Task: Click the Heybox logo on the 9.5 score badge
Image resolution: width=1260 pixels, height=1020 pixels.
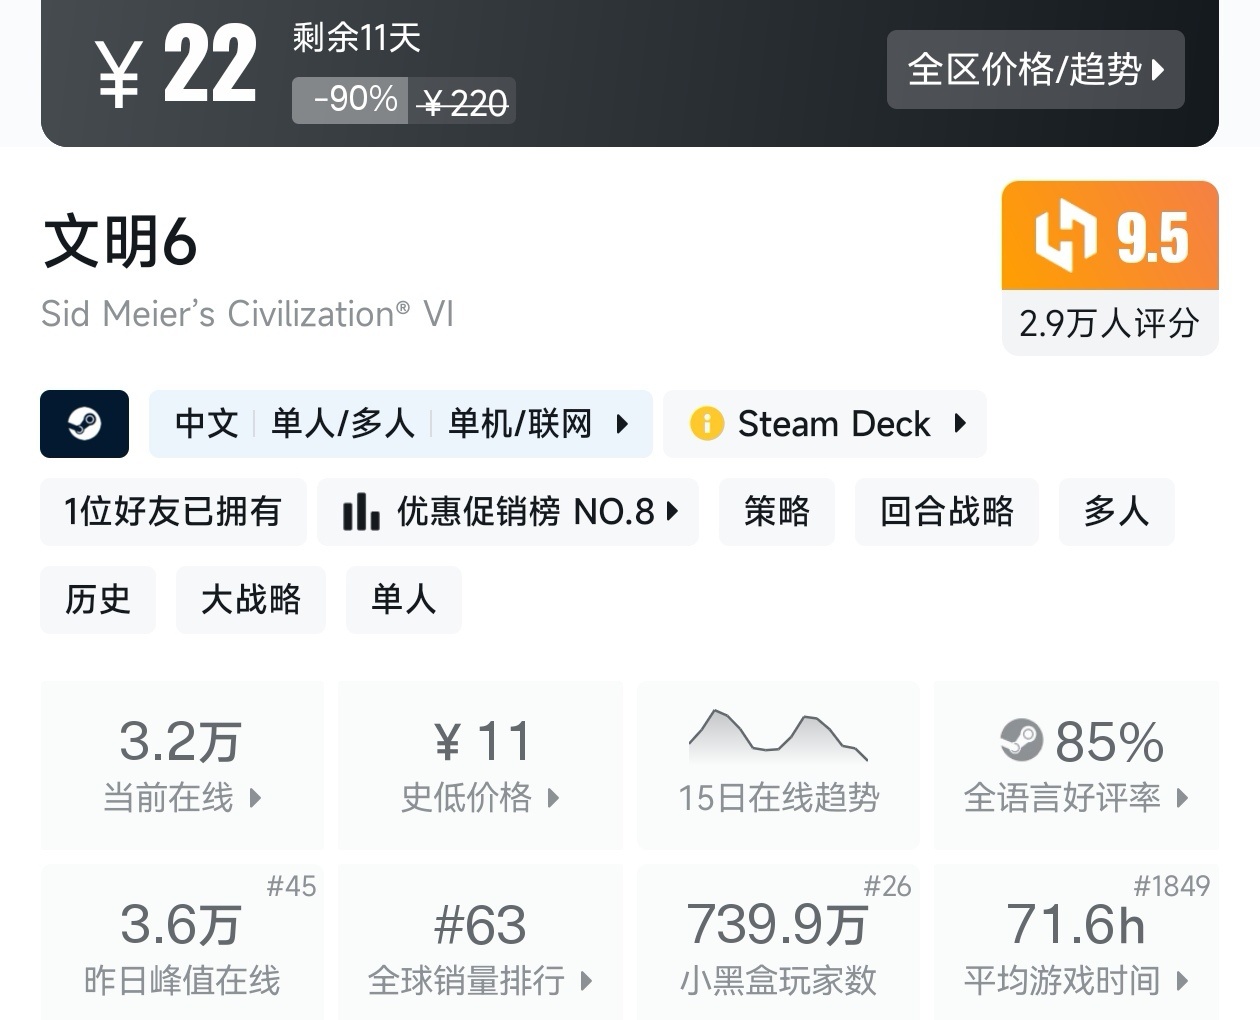Action: coord(1065,236)
